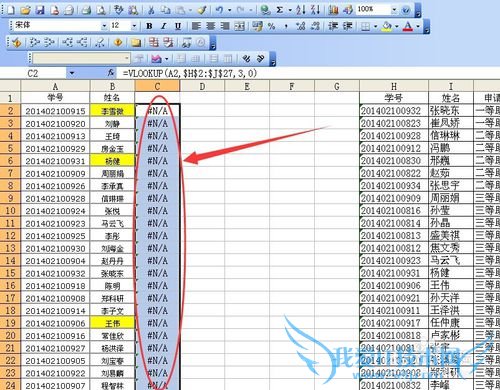
Task: Circle invalid data in the sheet
Action: pos(153,42)
